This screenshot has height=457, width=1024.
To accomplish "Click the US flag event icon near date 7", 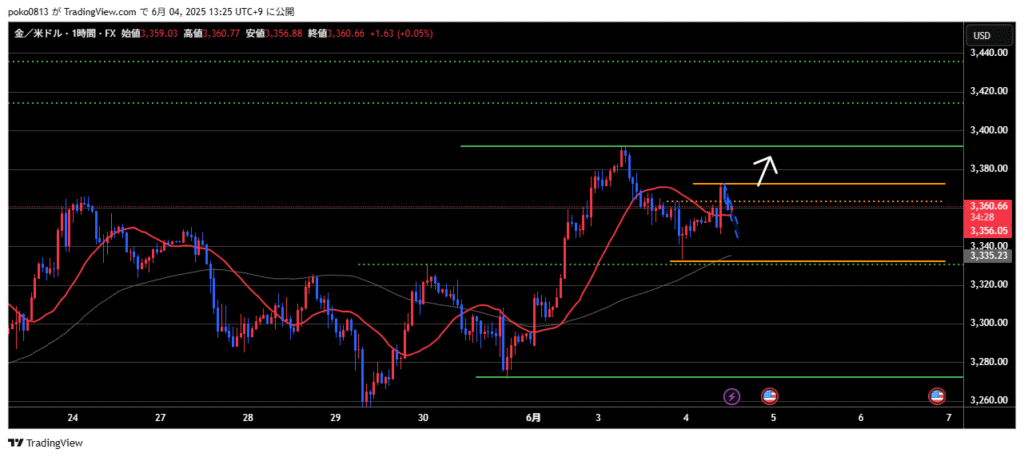I will point(937,396).
